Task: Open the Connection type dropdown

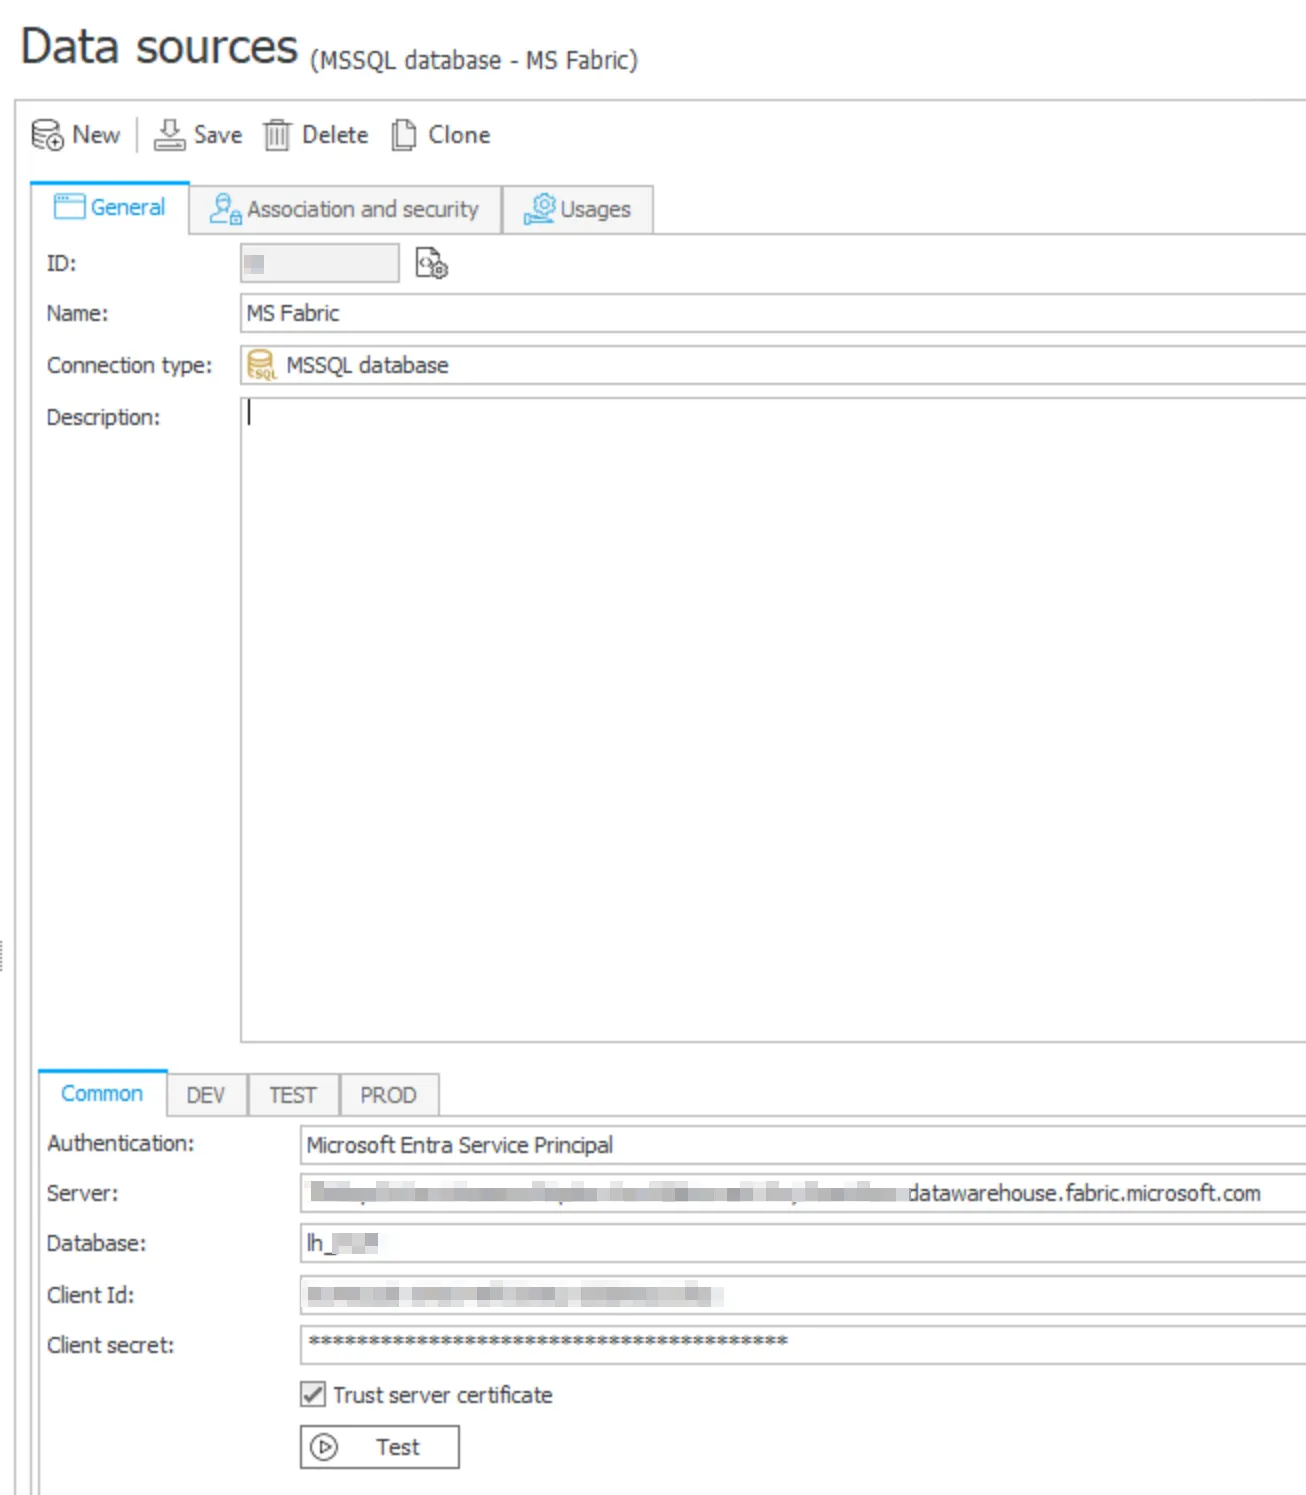Action: click(773, 365)
